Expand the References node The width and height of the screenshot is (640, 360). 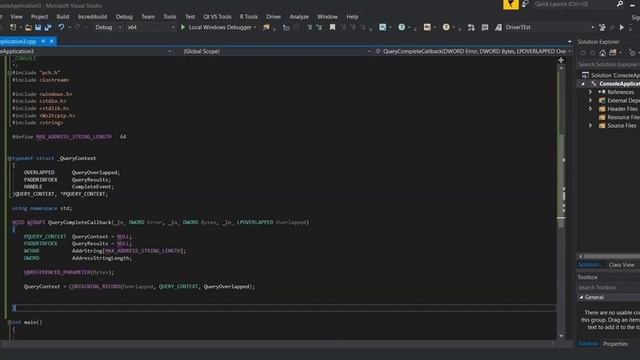[x=590, y=92]
